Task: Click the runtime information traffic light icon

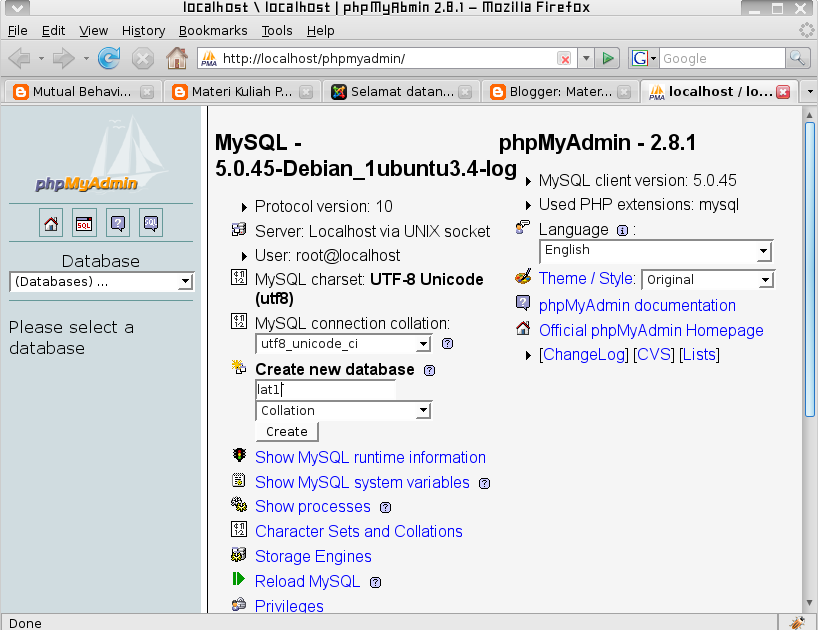Action: tap(239, 455)
